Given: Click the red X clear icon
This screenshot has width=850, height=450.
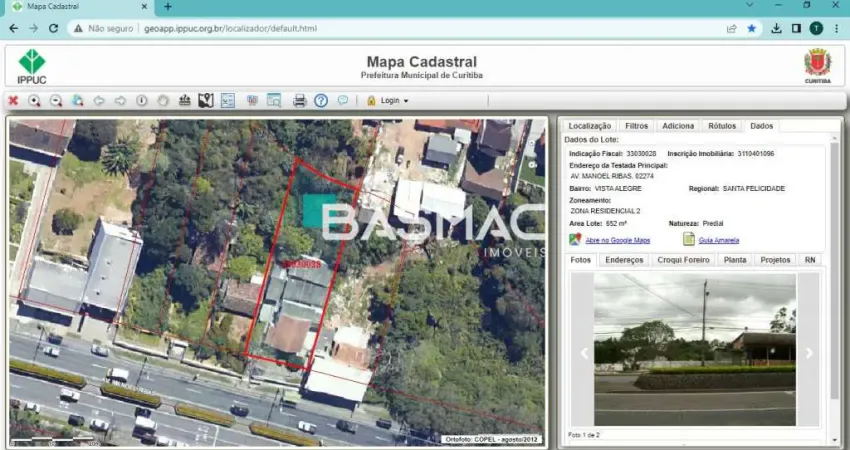Looking at the screenshot, I should (x=14, y=101).
